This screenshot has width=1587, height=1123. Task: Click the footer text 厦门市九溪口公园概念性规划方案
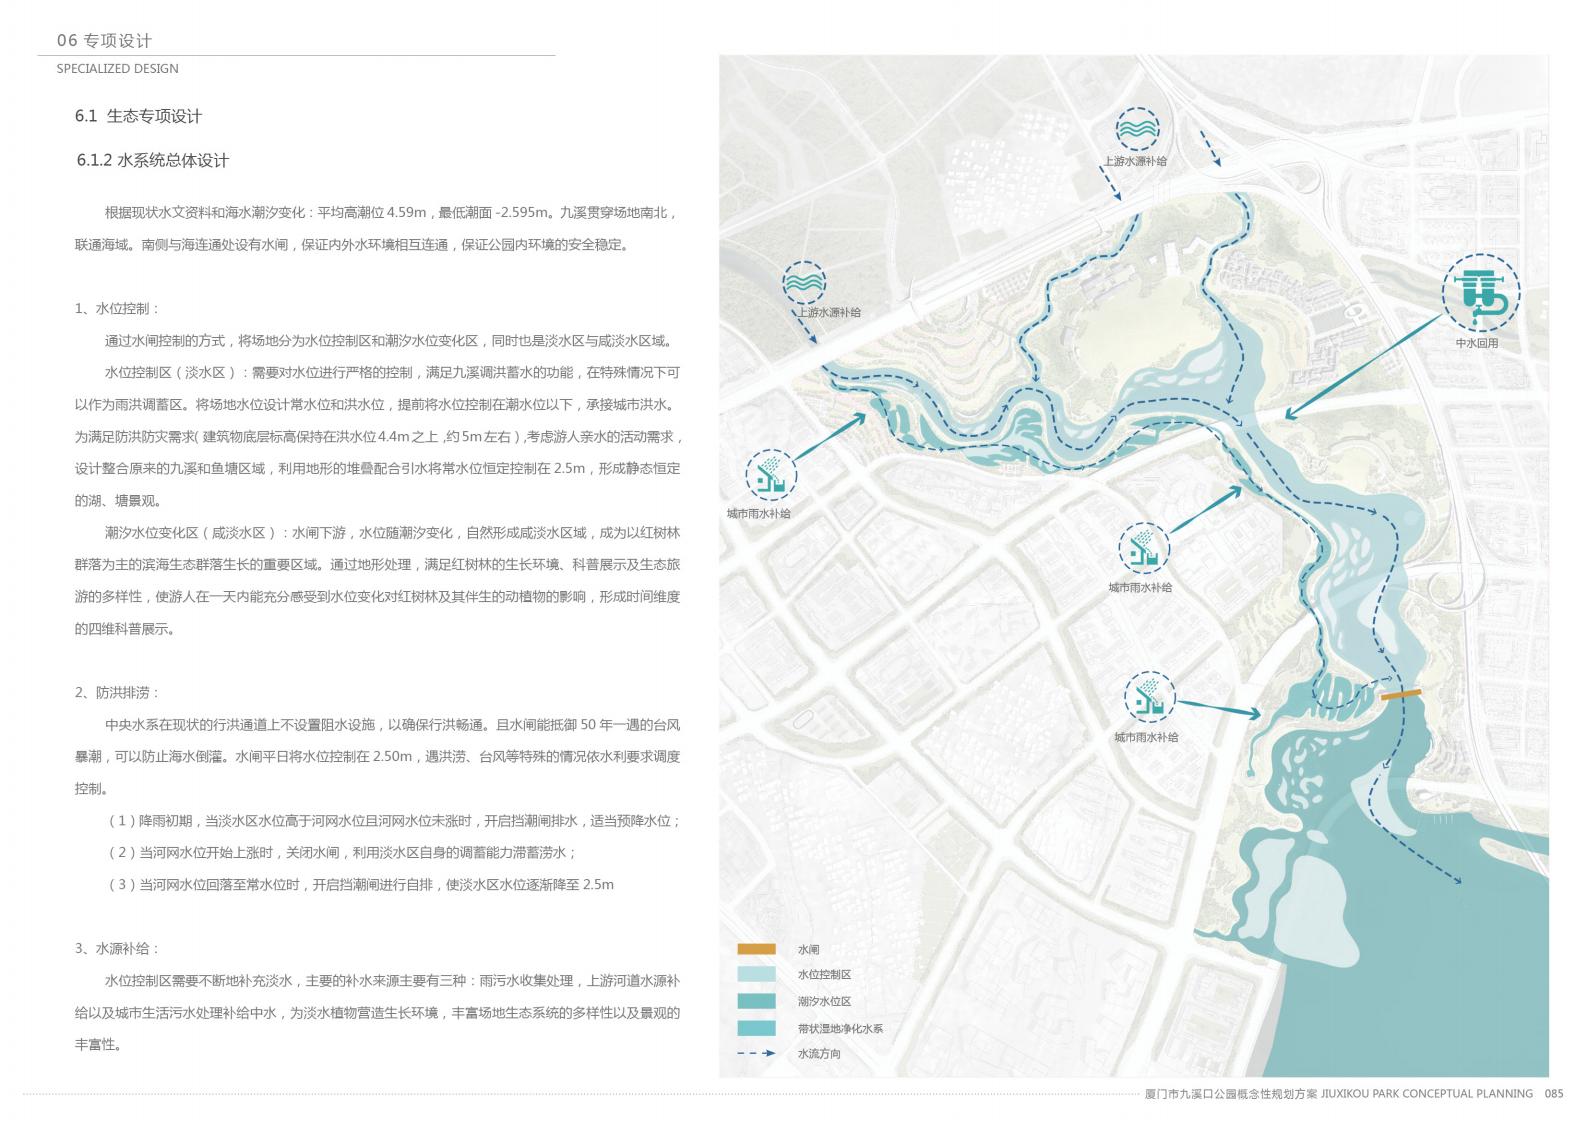click(x=1230, y=1094)
